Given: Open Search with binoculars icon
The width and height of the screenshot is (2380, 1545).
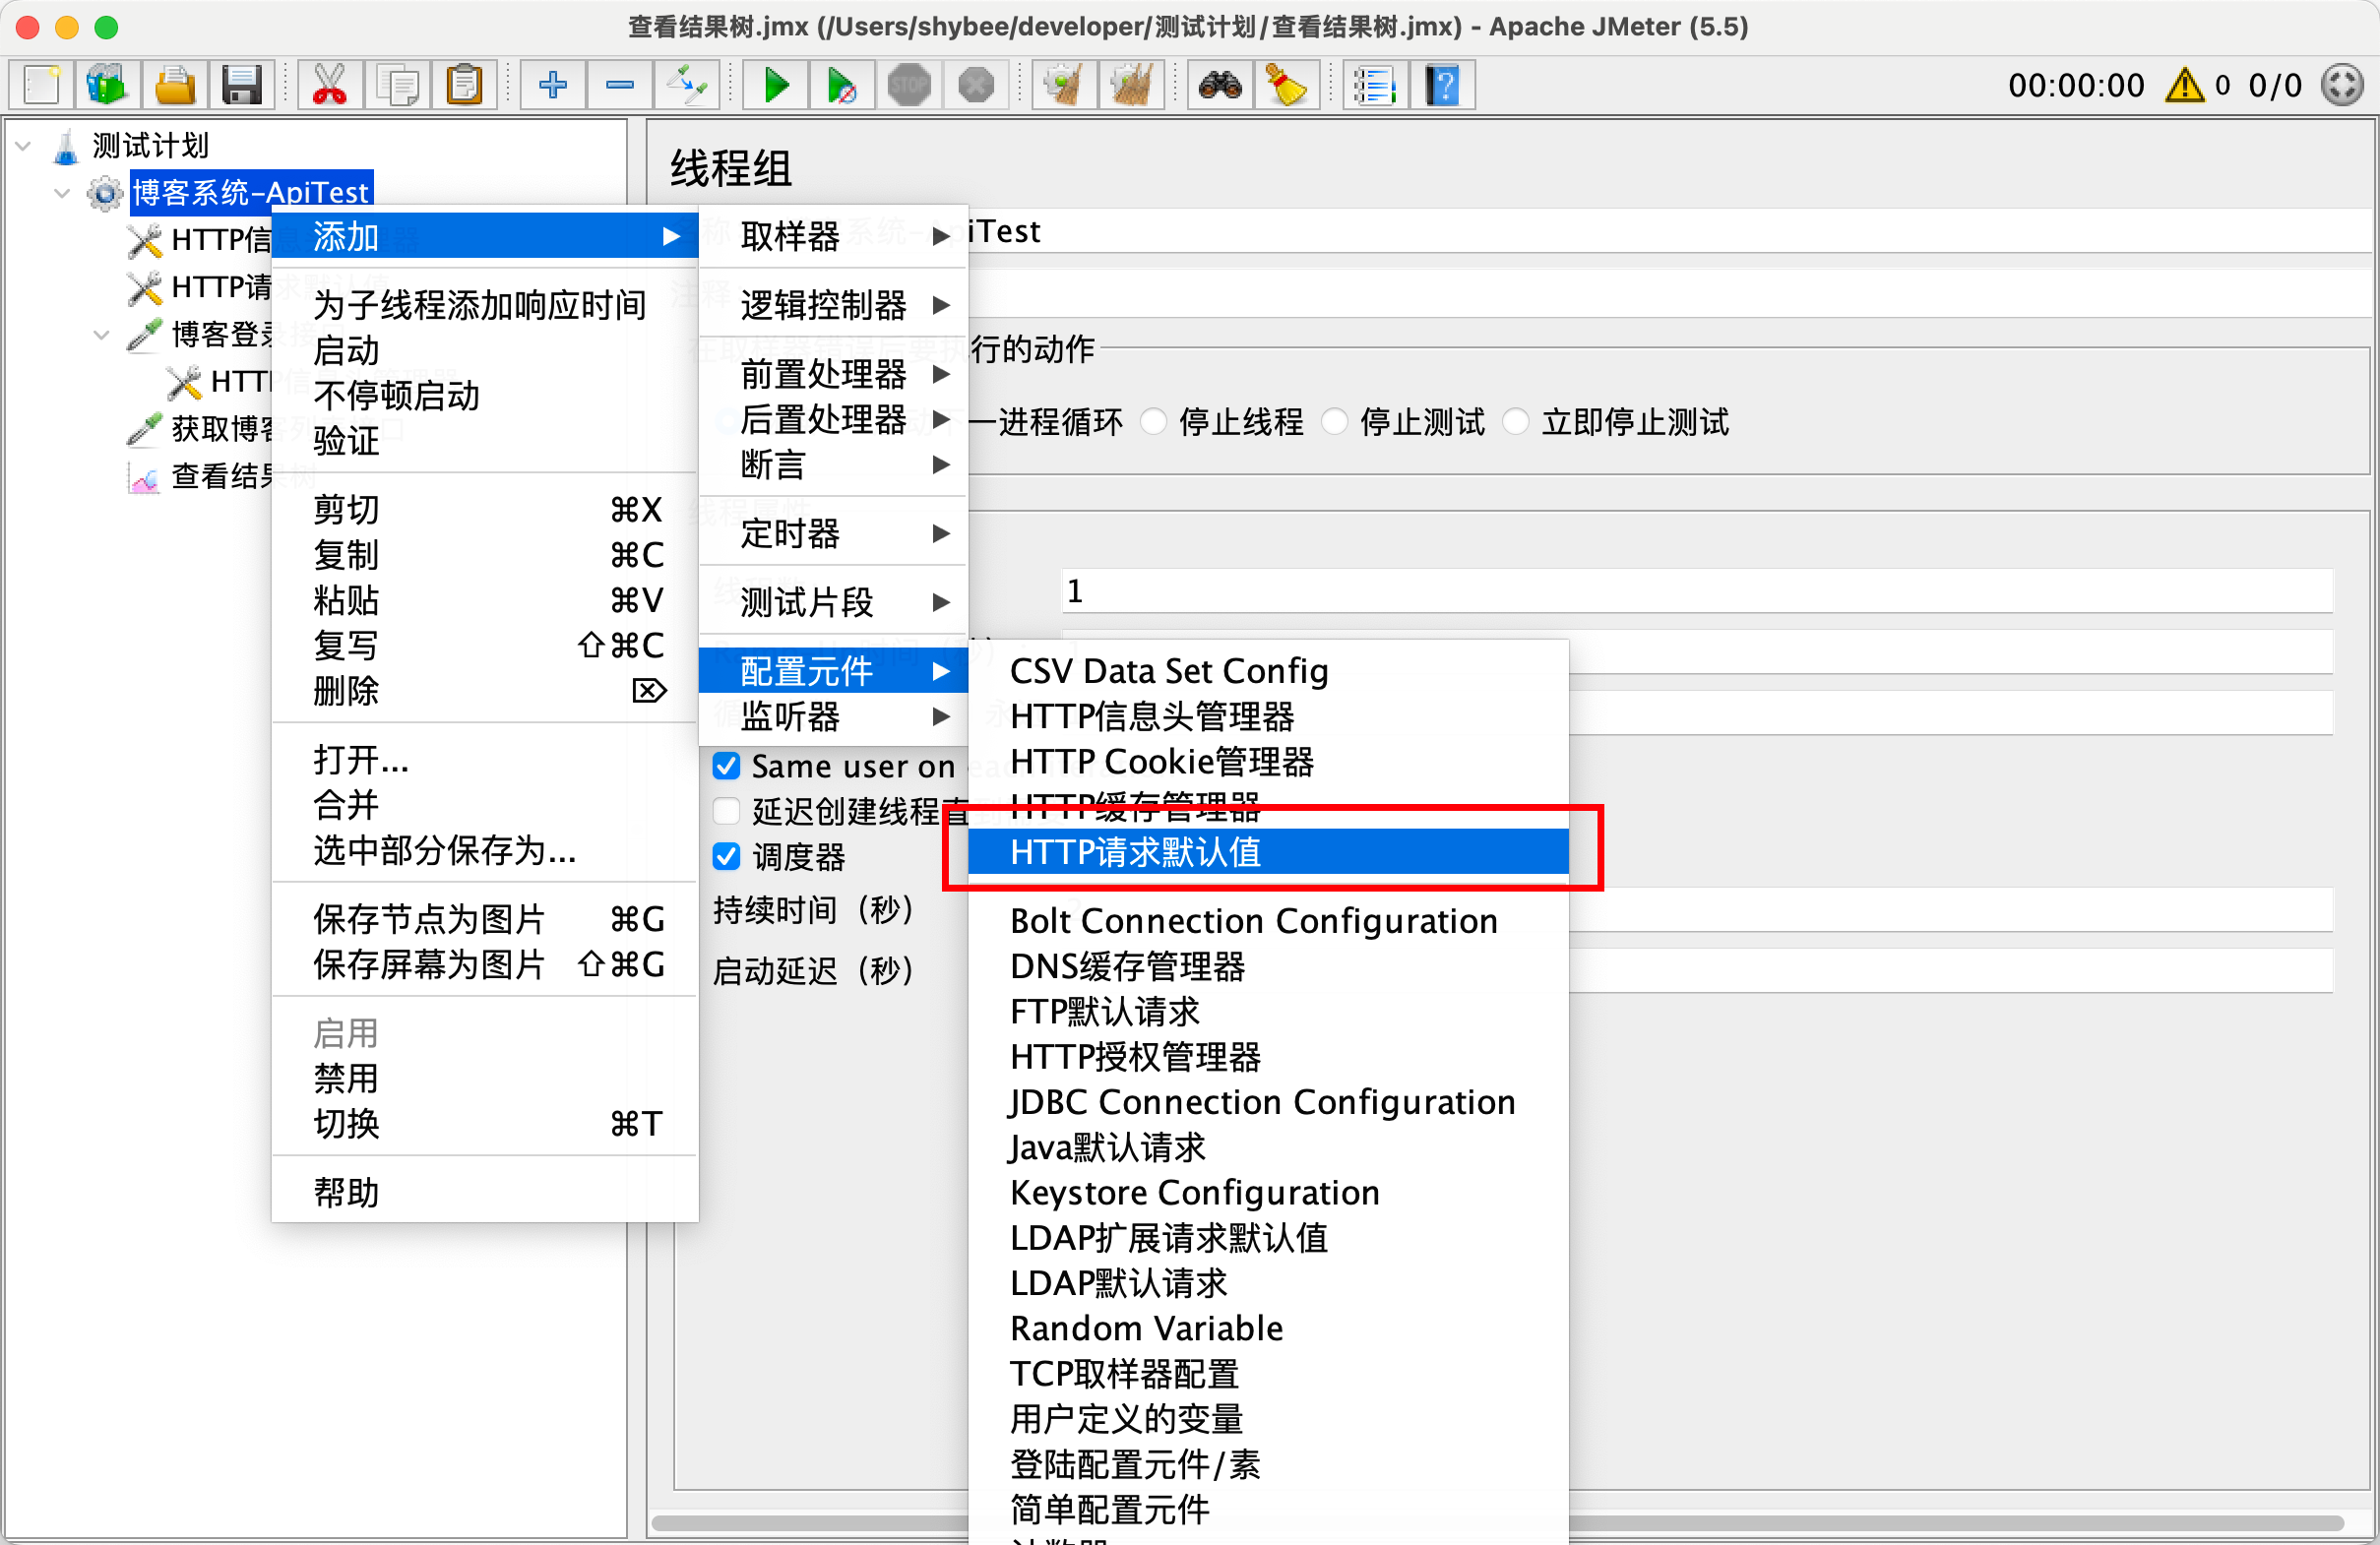Looking at the screenshot, I should click(x=1220, y=86).
